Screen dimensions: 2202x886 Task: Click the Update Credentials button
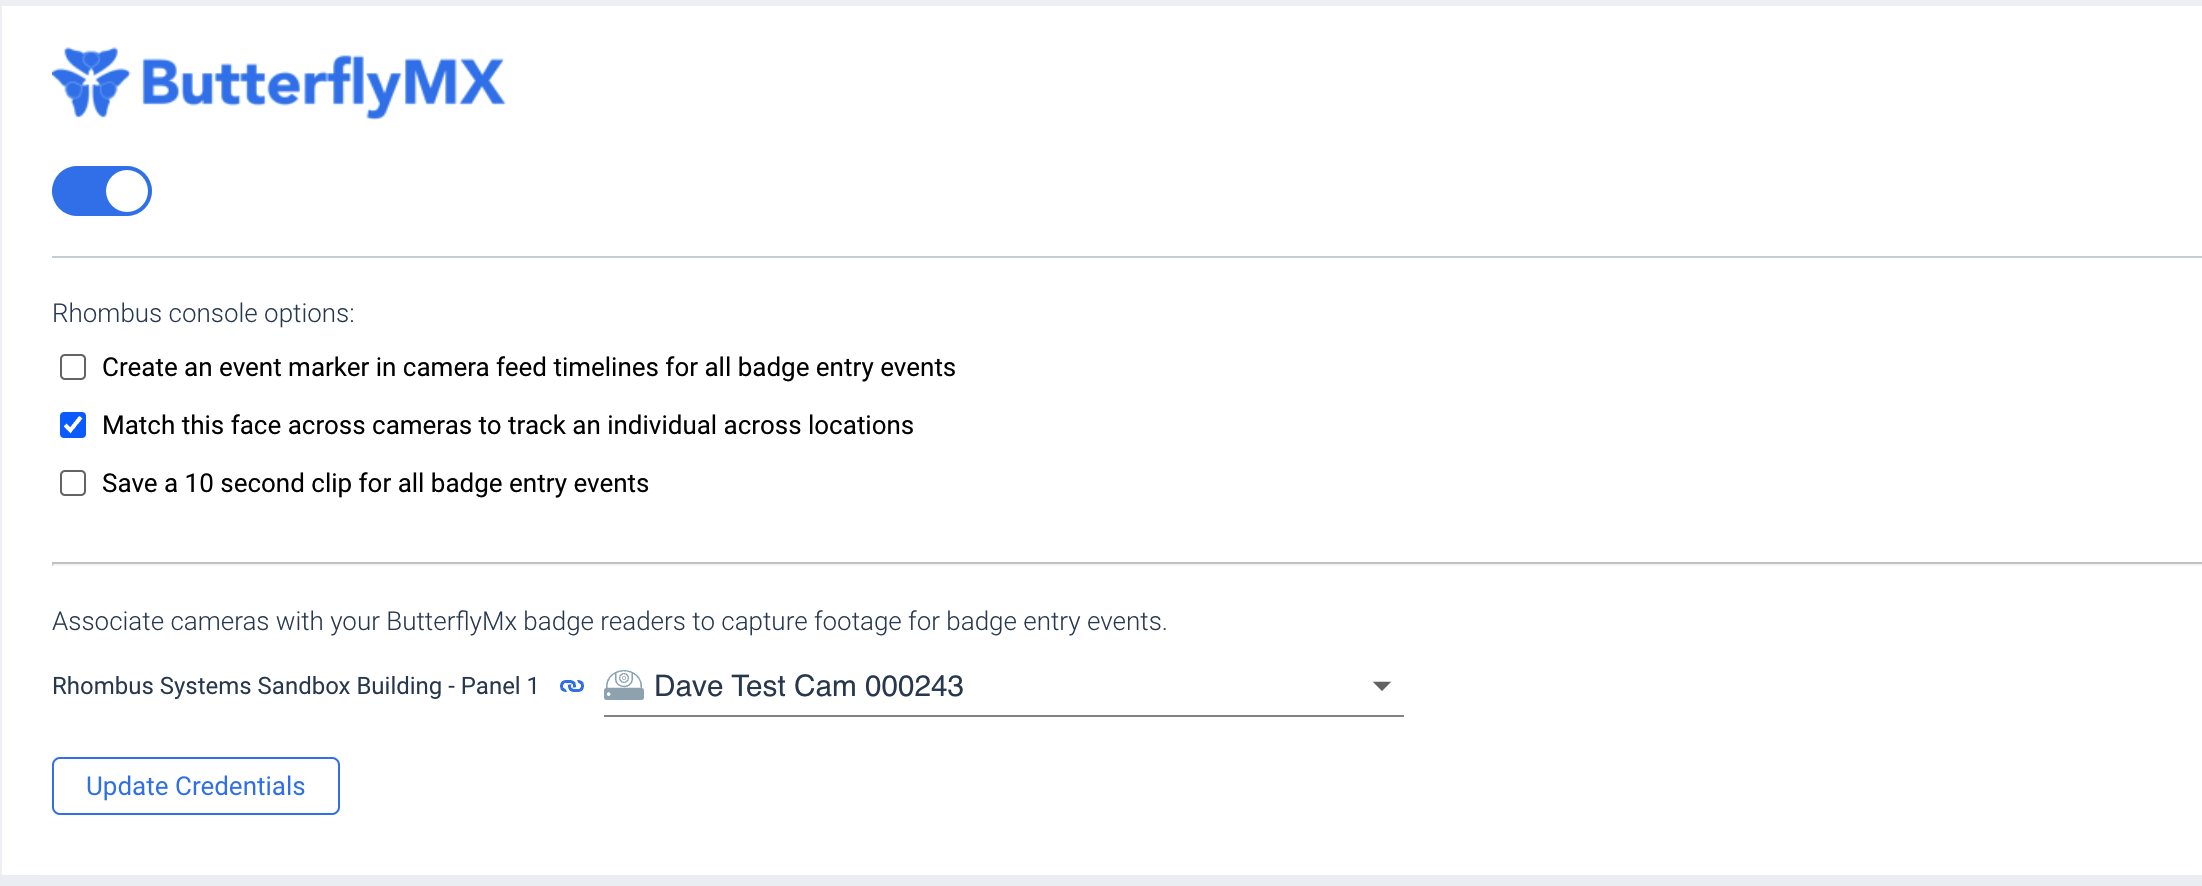(x=196, y=786)
